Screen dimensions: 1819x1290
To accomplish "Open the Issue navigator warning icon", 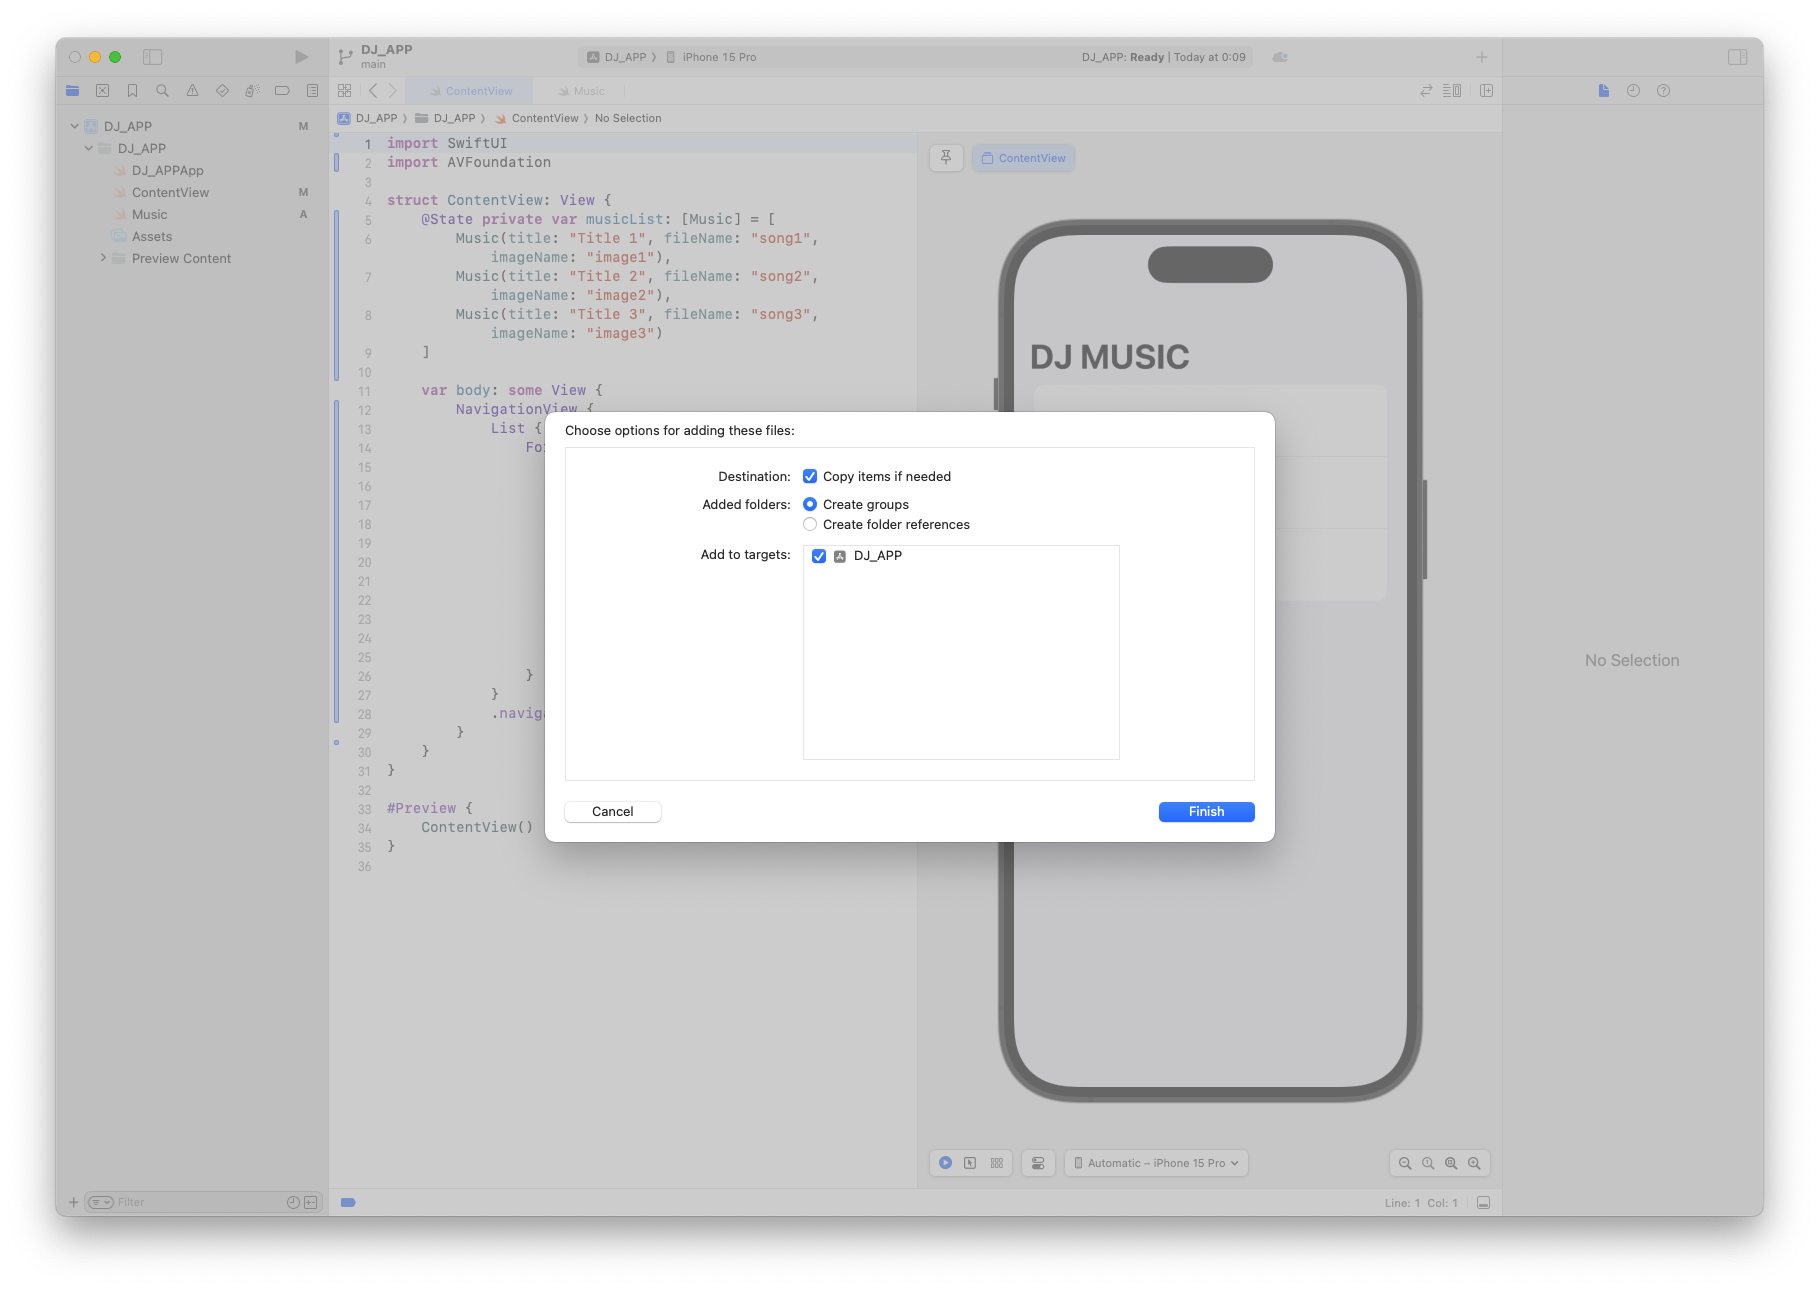I will [192, 90].
